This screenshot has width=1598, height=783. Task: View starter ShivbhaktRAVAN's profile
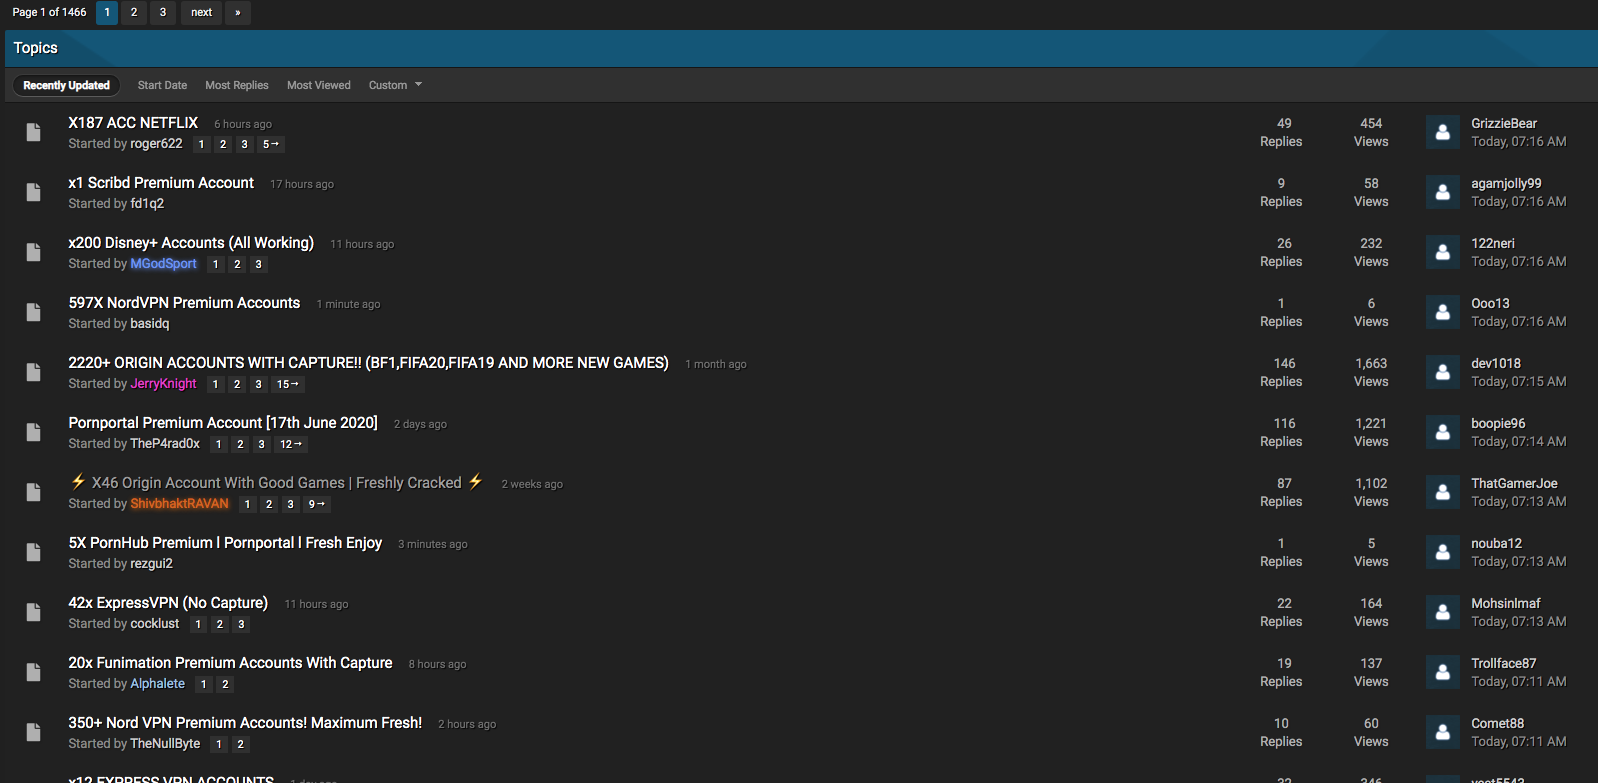(x=180, y=504)
